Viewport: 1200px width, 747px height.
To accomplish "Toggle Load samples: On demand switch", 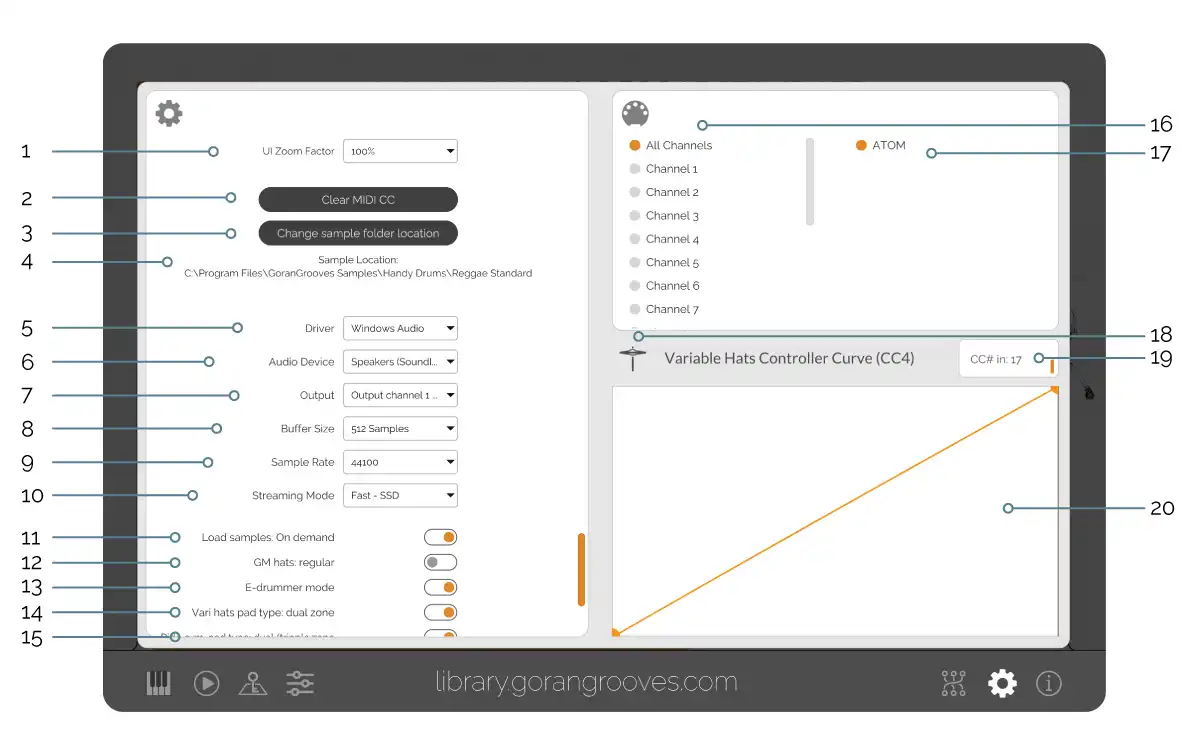I will point(440,538).
